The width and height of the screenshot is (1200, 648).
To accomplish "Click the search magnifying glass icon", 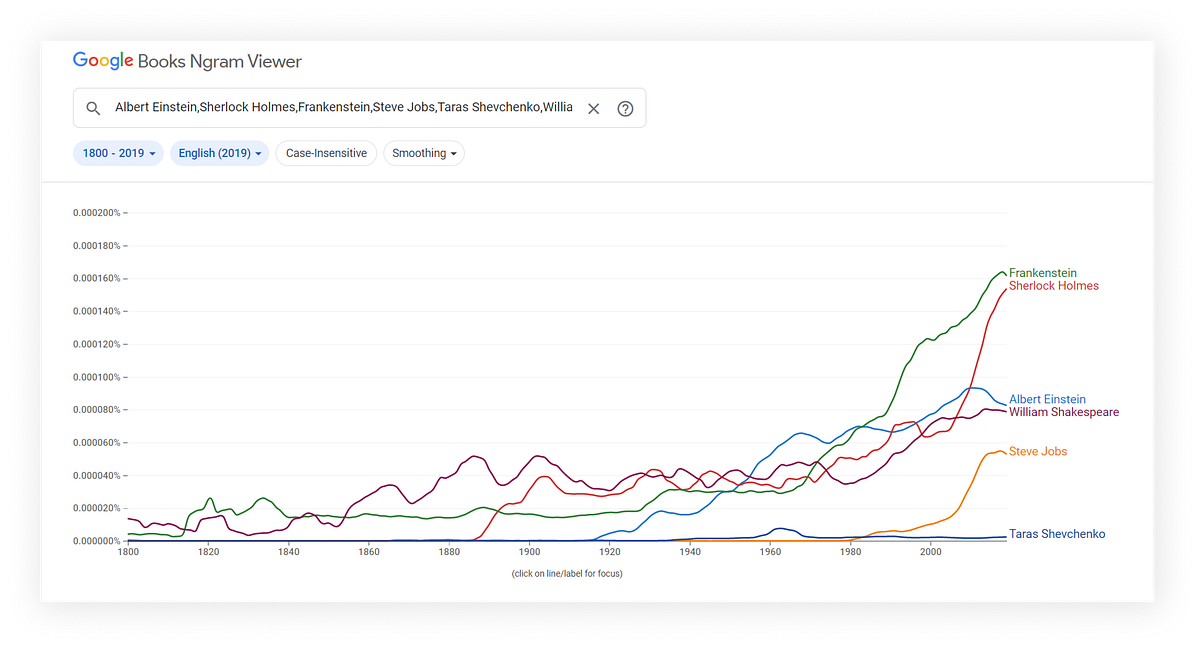I will coord(93,107).
